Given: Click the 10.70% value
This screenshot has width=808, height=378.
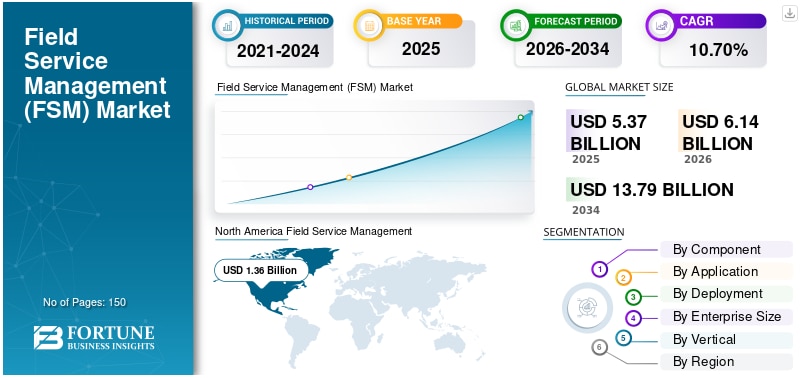Looking at the screenshot, I should tap(718, 50).
